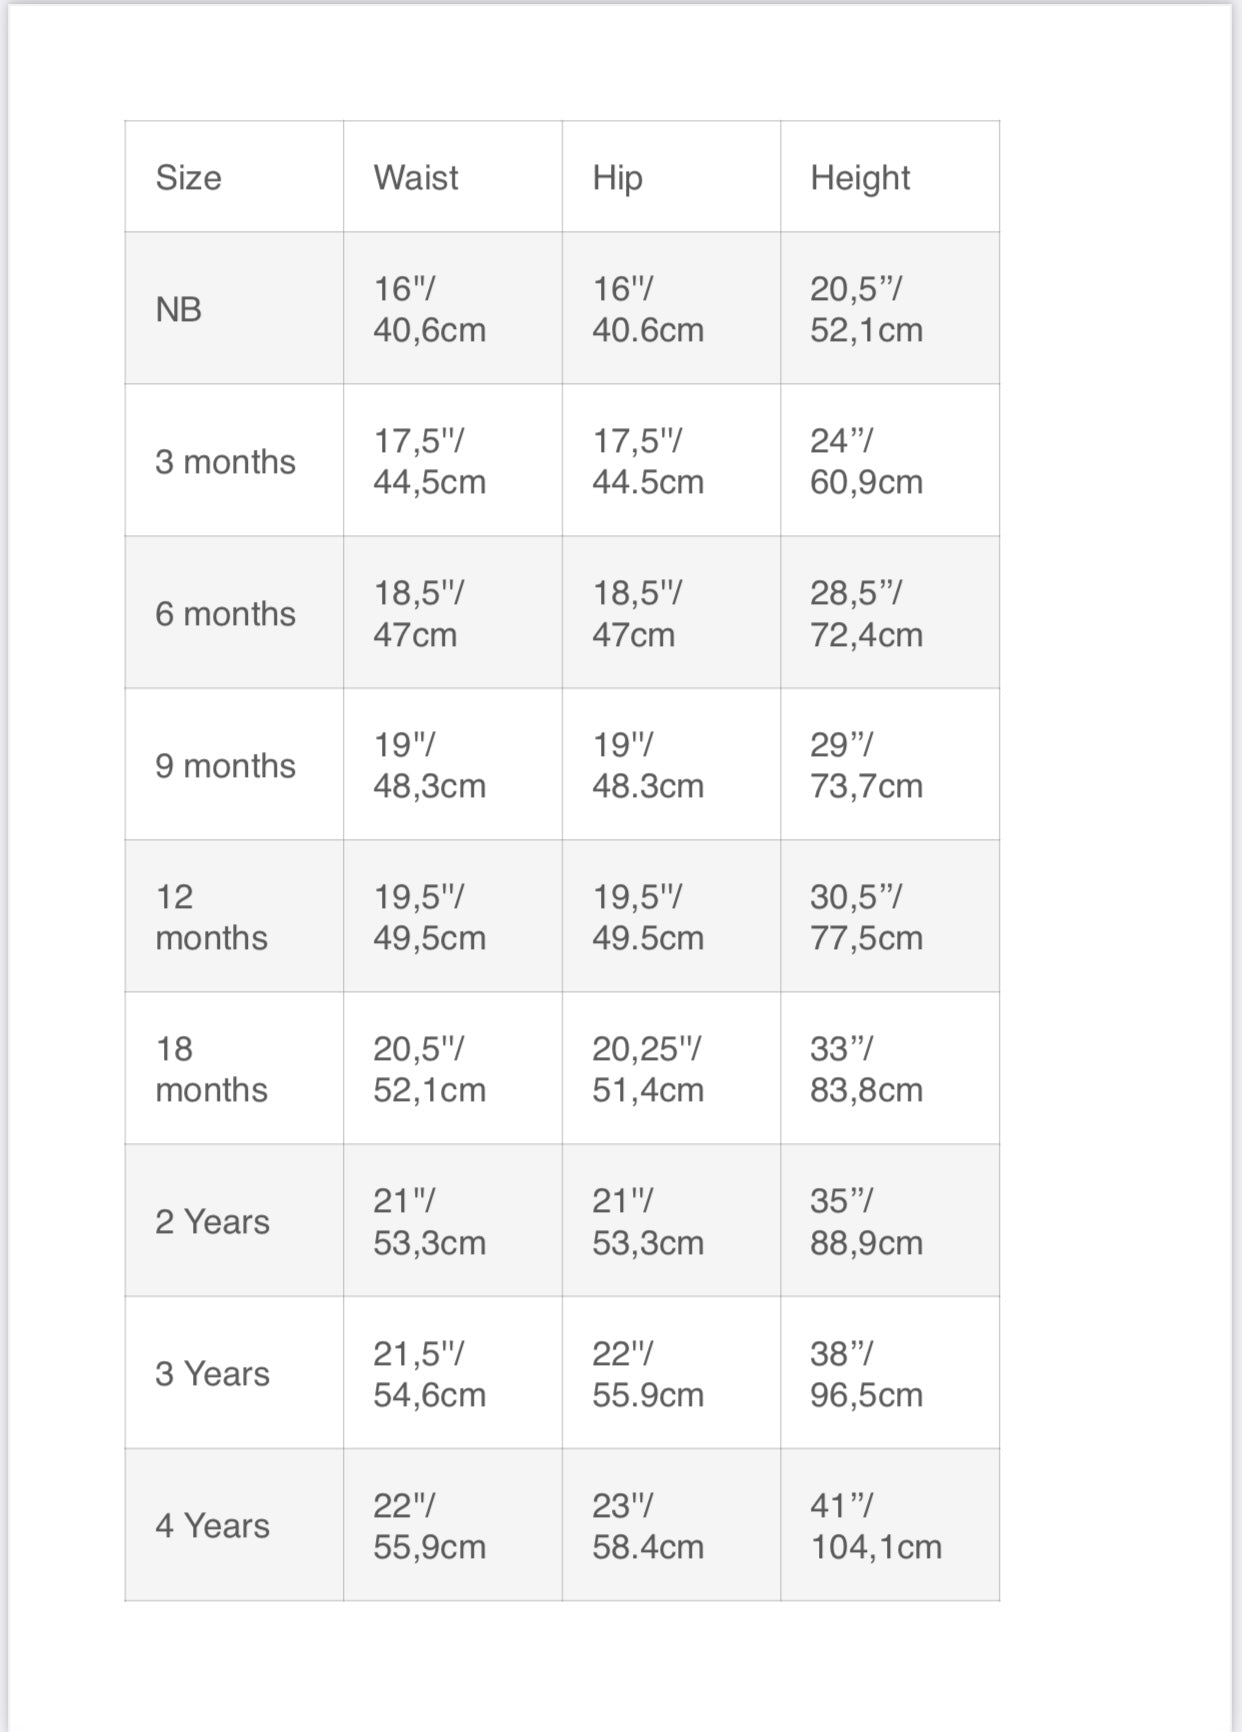Click the Waist column header

point(416,178)
